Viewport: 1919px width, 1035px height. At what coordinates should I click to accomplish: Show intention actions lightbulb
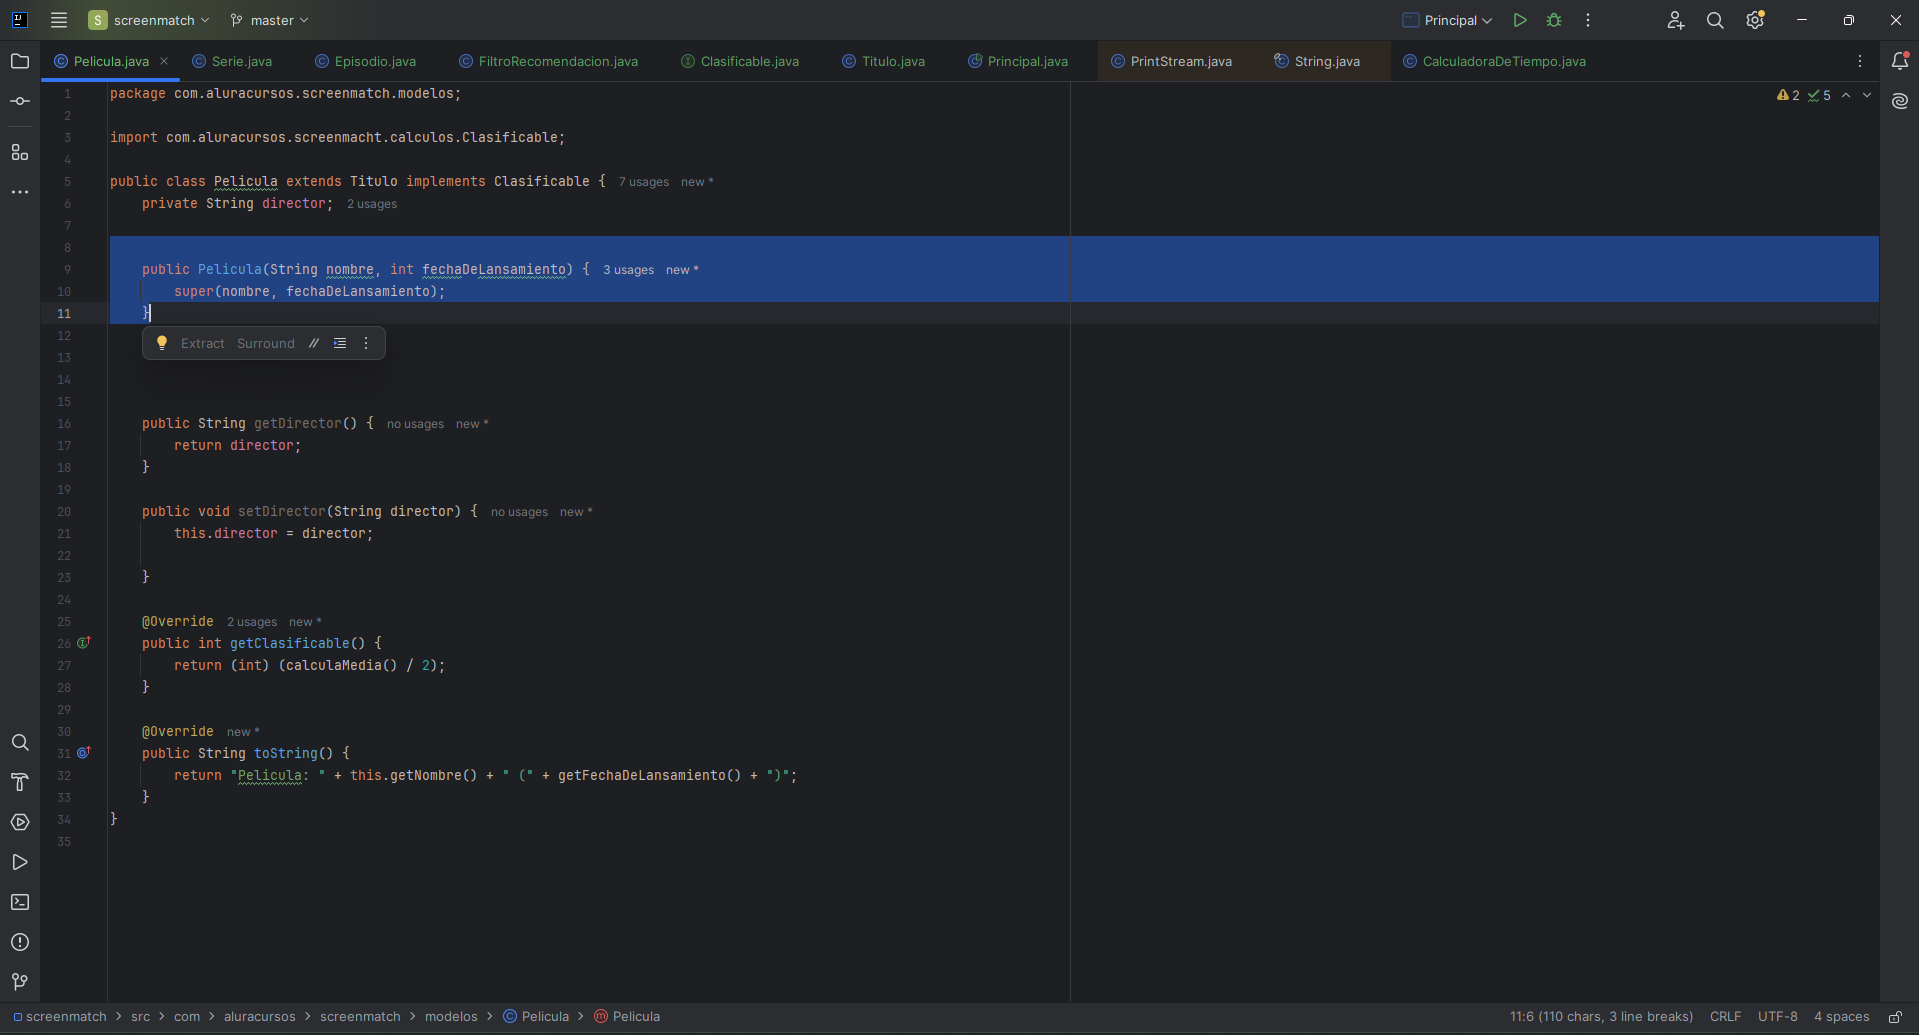click(x=162, y=343)
